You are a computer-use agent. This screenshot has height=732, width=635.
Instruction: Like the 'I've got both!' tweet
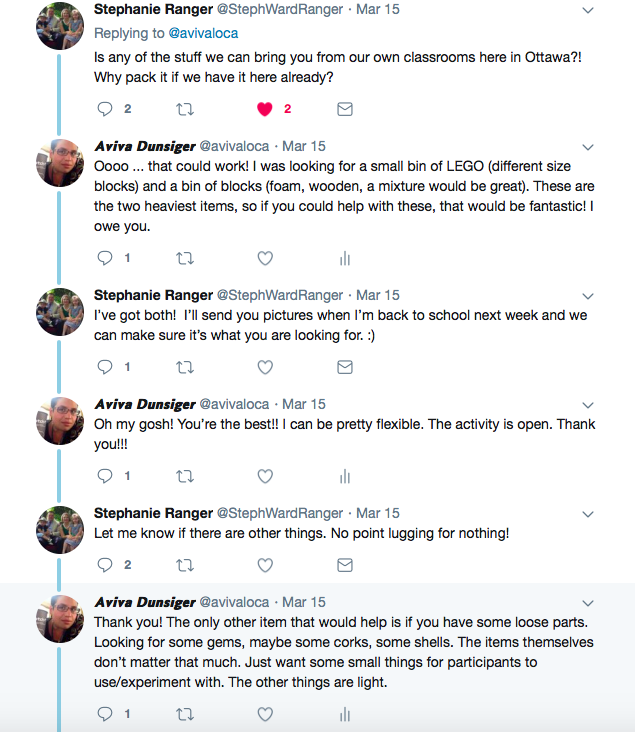pyautogui.click(x=265, y=367)
